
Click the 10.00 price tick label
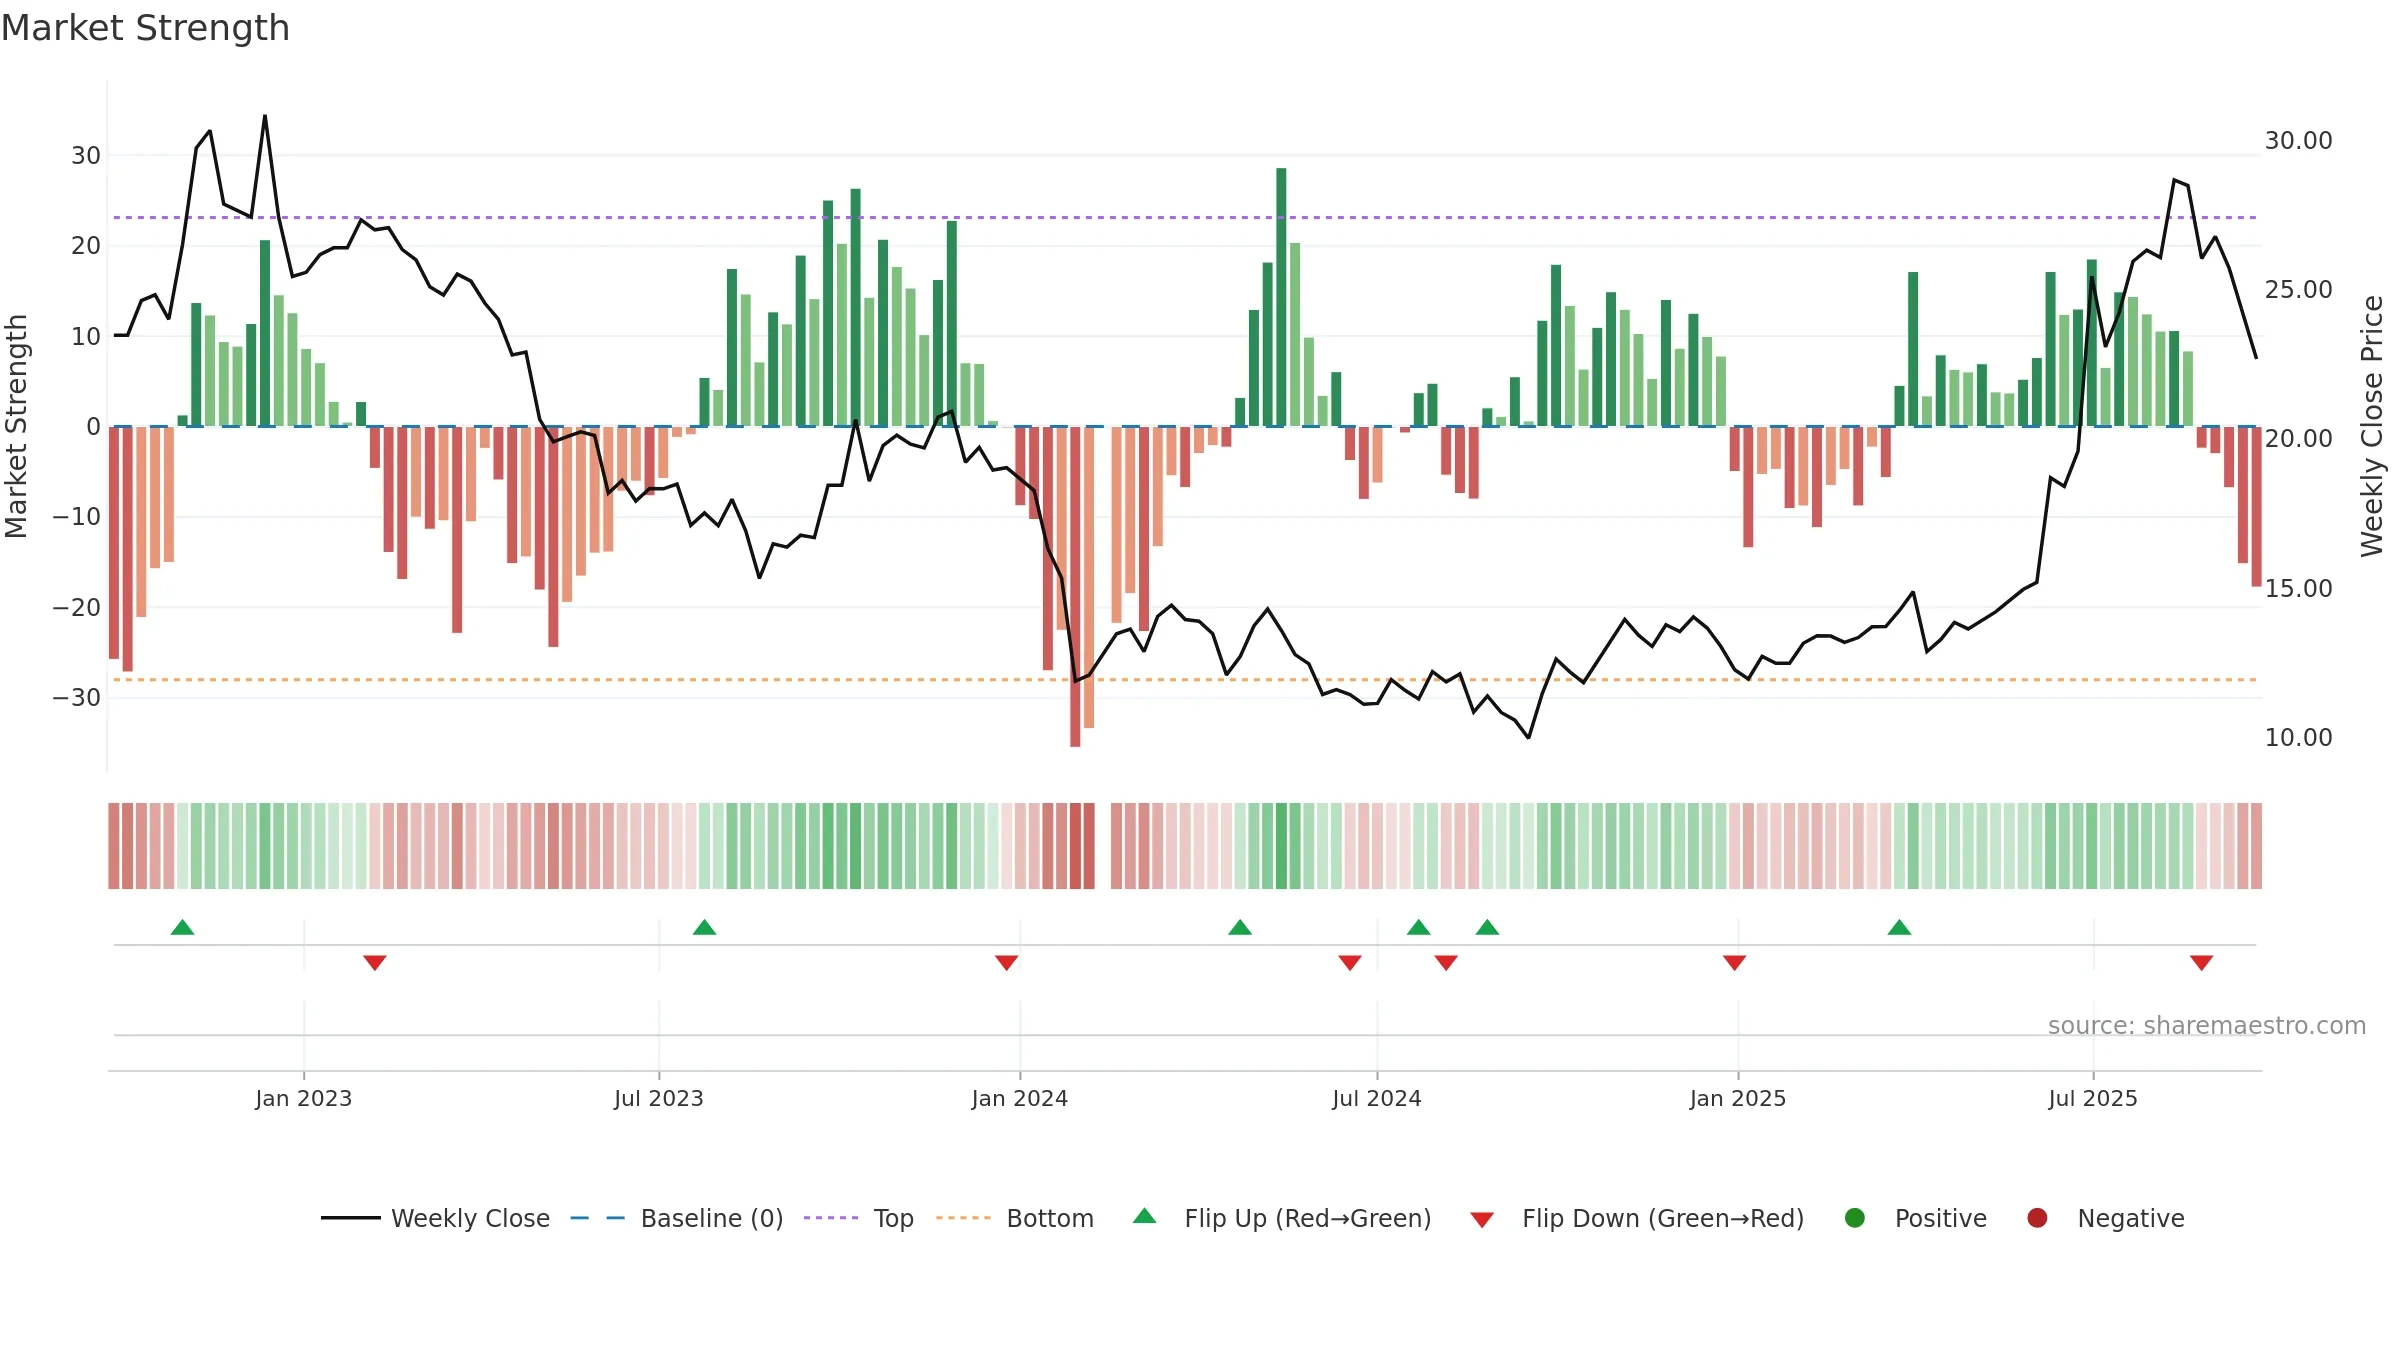2298,737
